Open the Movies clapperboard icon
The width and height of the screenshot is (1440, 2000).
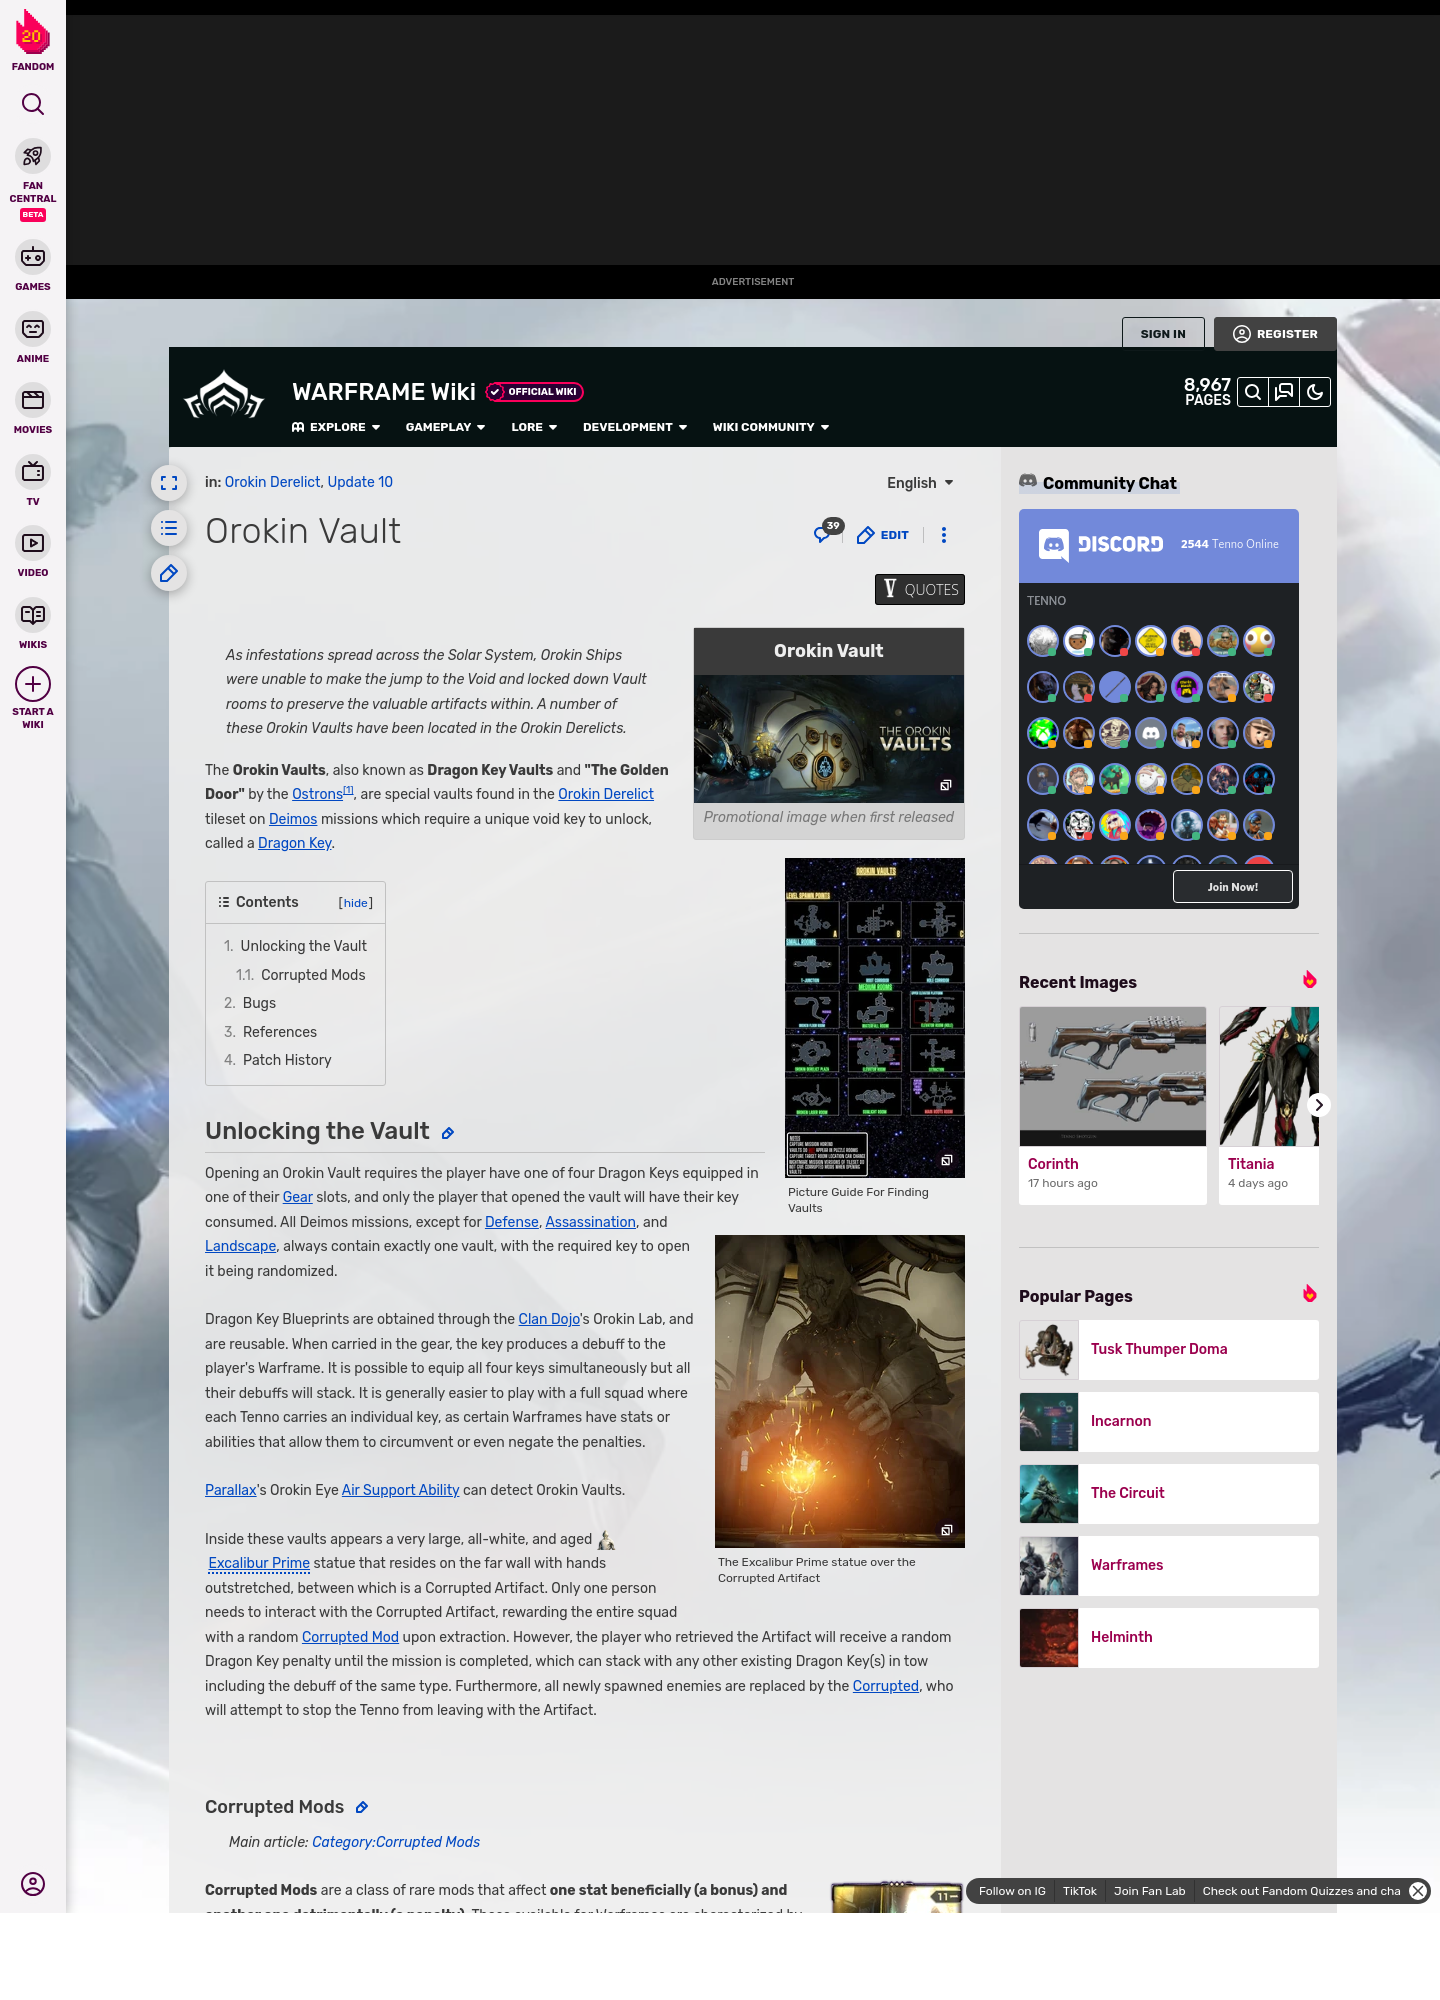click(33, 400)
